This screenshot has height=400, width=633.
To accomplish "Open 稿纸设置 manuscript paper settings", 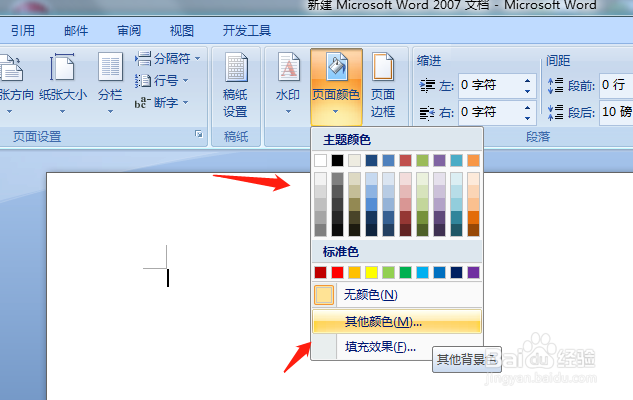I will (235, 86).
